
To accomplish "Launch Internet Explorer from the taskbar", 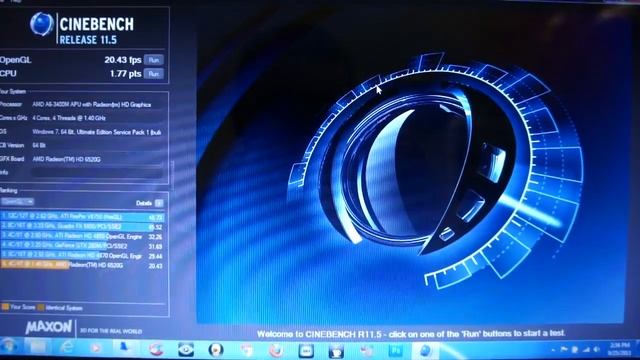I will tap(67, 348).
